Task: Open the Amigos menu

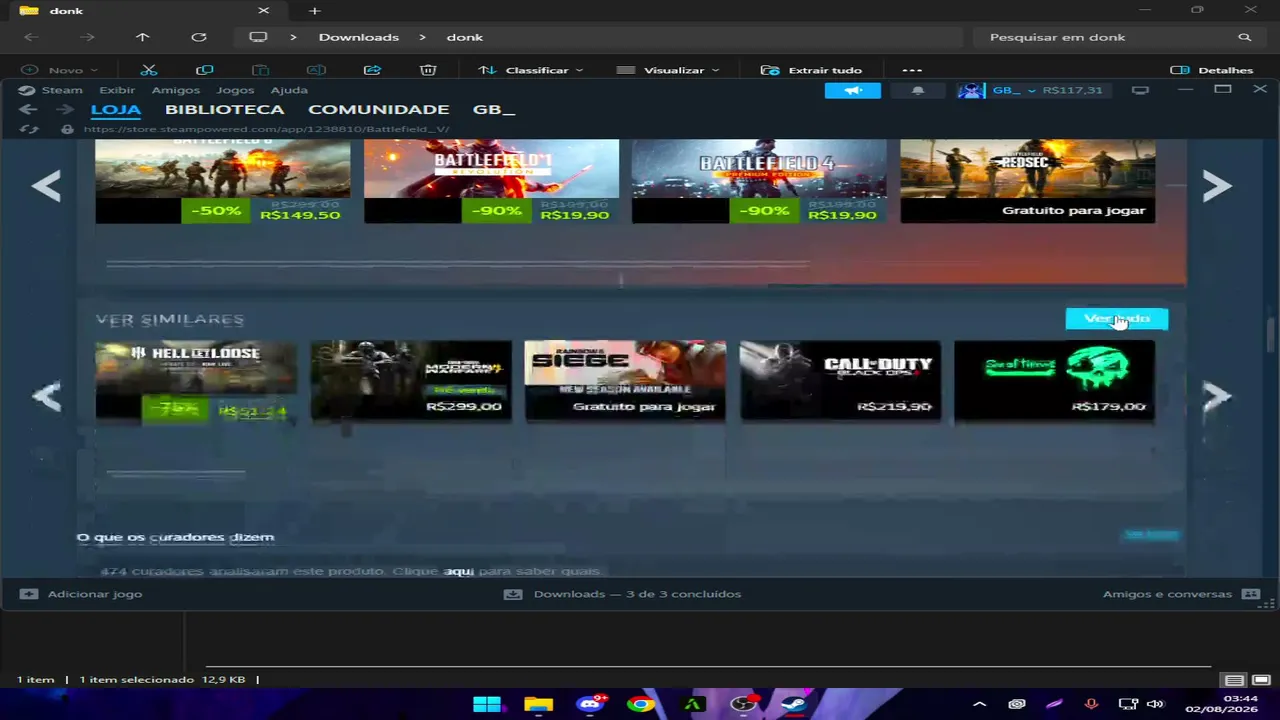Action: [175, 90]
